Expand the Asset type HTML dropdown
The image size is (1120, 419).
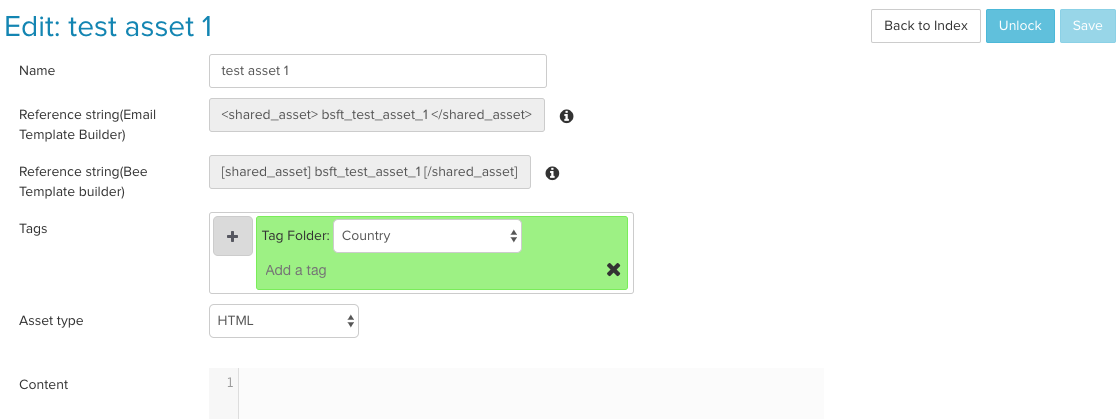coord(284,321)
